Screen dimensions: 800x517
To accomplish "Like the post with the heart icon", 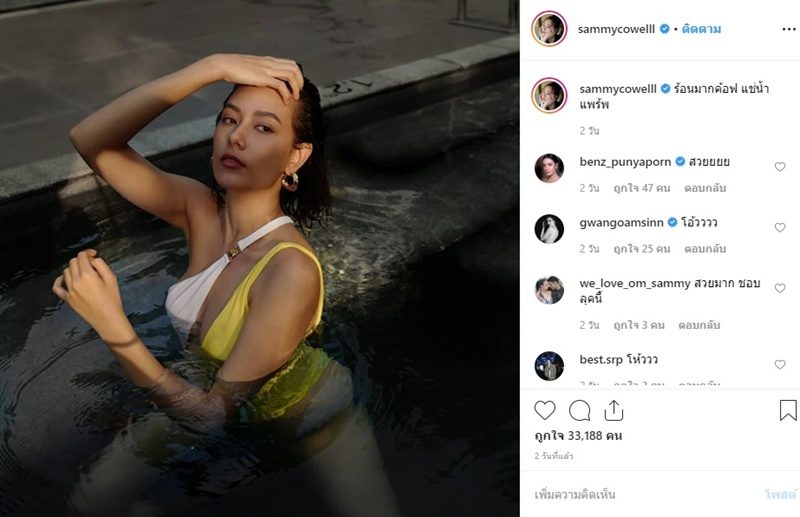I will [x=544, y=410].
